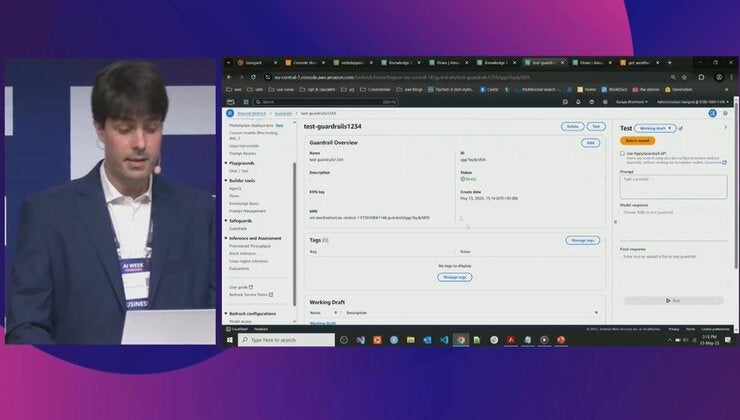Open Outlook from taskbar
Image resolution: width=740 pixels, height=420 pixels.
(x=427, y=340)
